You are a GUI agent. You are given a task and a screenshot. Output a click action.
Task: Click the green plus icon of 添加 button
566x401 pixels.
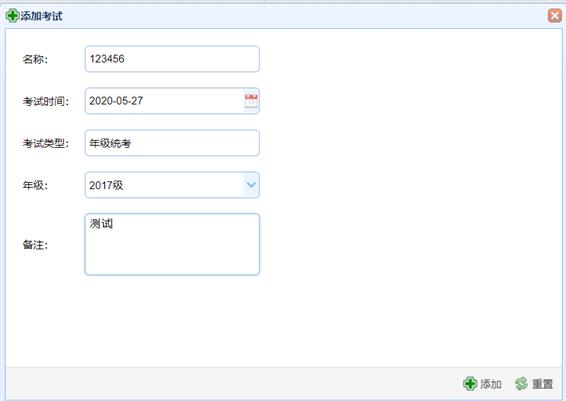470,383
